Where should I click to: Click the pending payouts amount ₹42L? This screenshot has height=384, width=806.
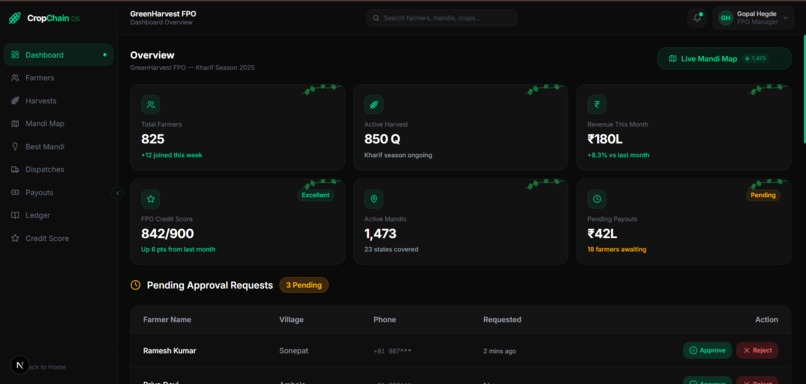click(x=602, y=234)
